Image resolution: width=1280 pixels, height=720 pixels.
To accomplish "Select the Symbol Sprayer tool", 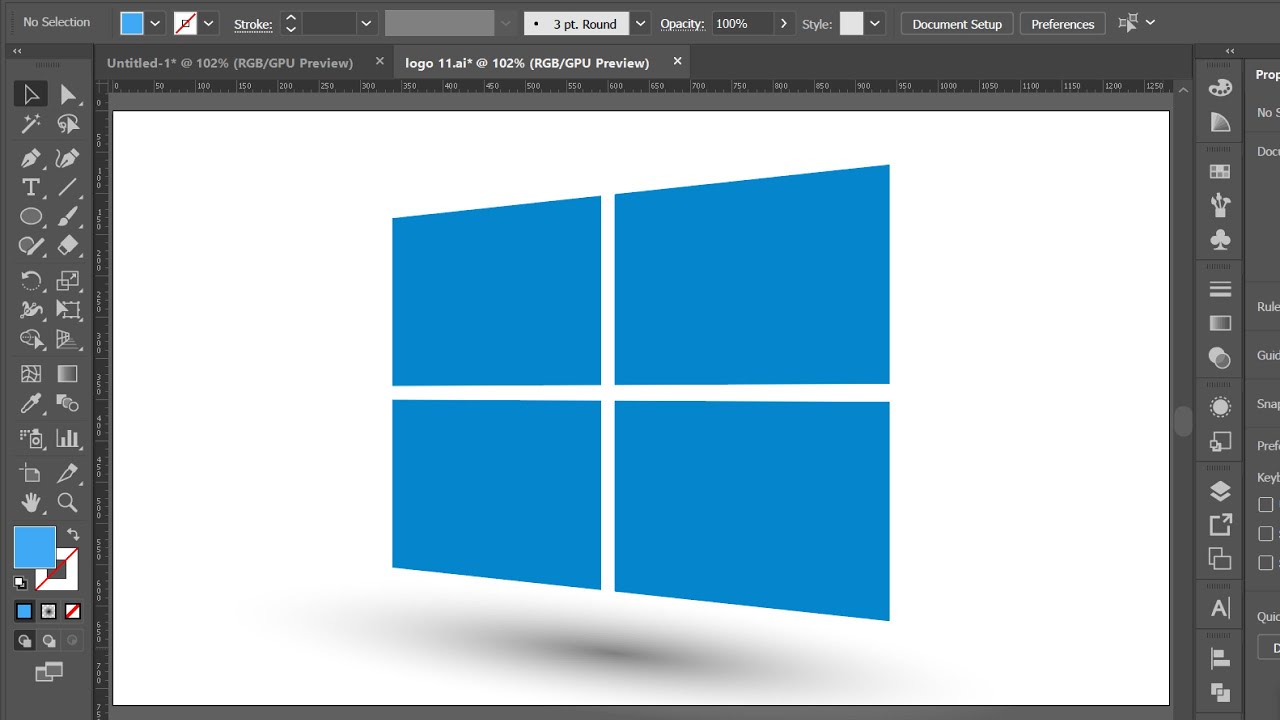I will pyautogui.click(x=31, y=438).
